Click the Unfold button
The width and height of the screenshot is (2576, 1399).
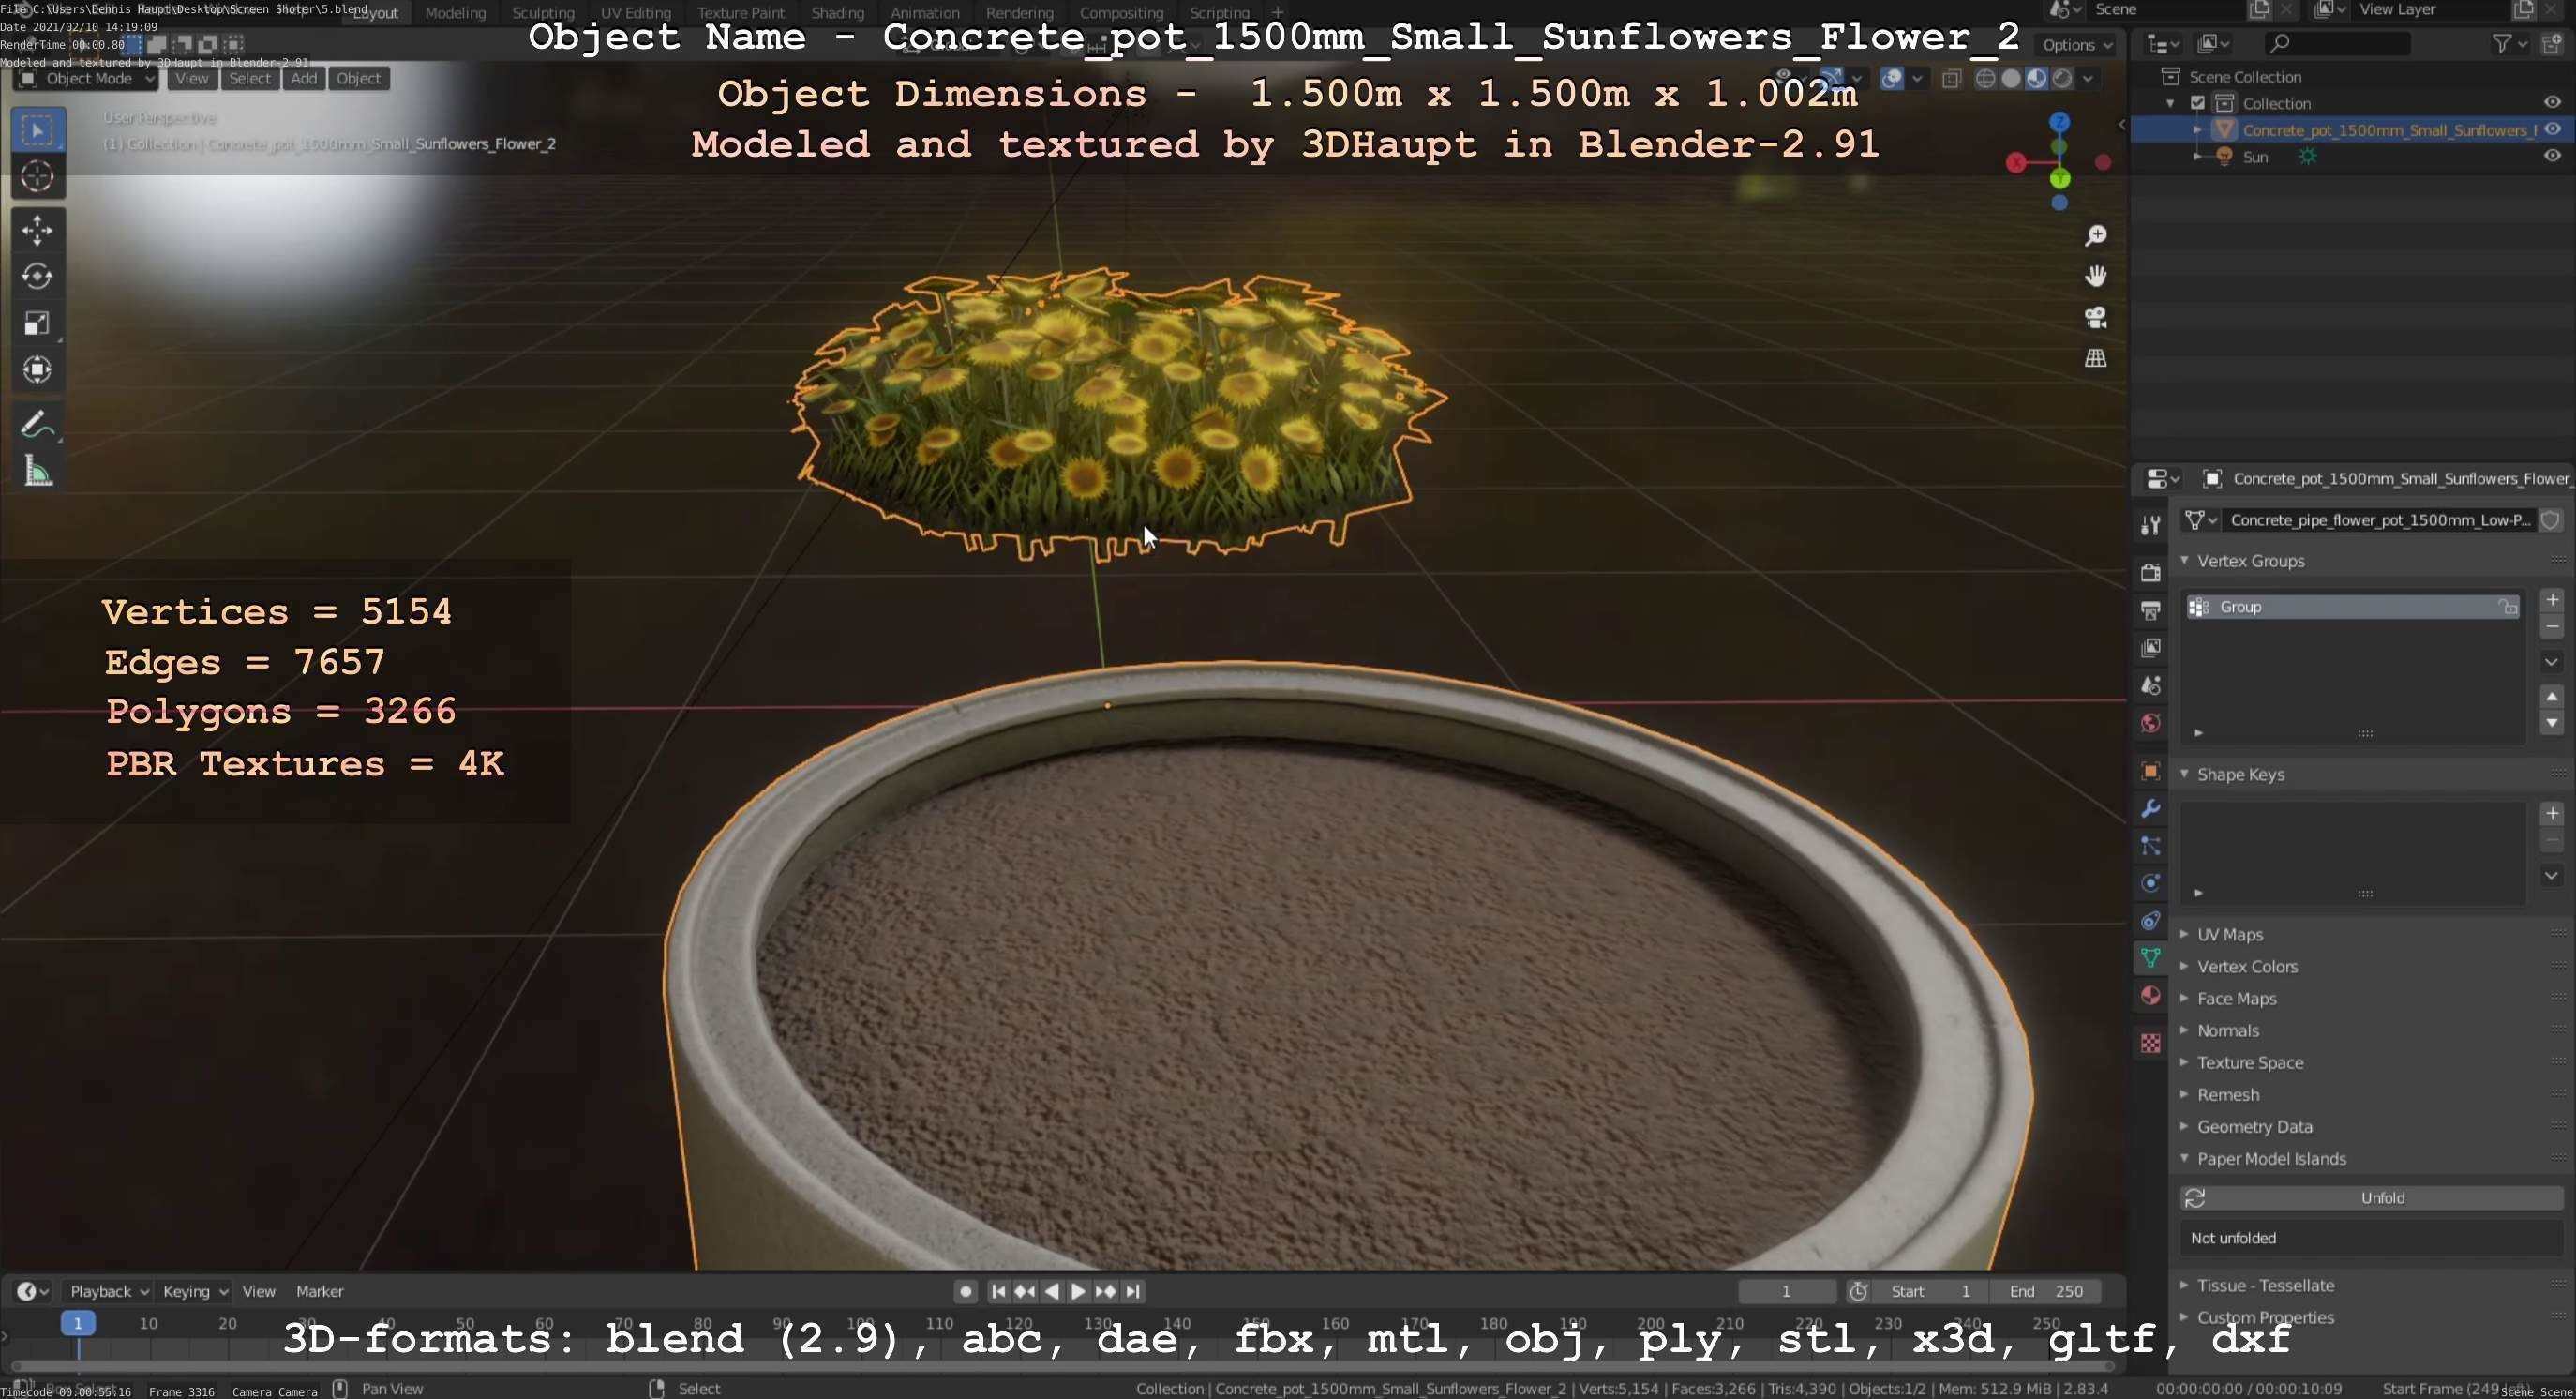(x=2371, y=1197)
